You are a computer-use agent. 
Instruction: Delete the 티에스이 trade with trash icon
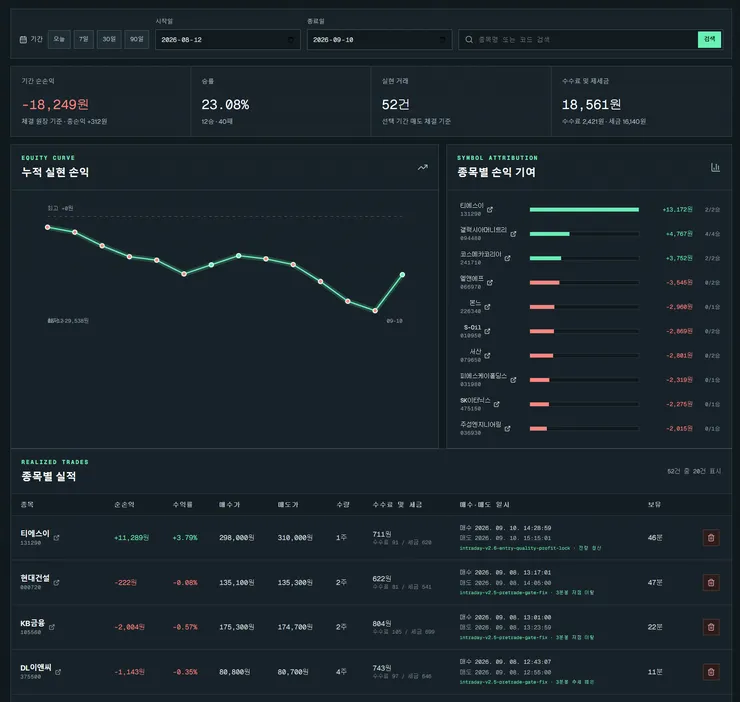[x=711, y=538]
